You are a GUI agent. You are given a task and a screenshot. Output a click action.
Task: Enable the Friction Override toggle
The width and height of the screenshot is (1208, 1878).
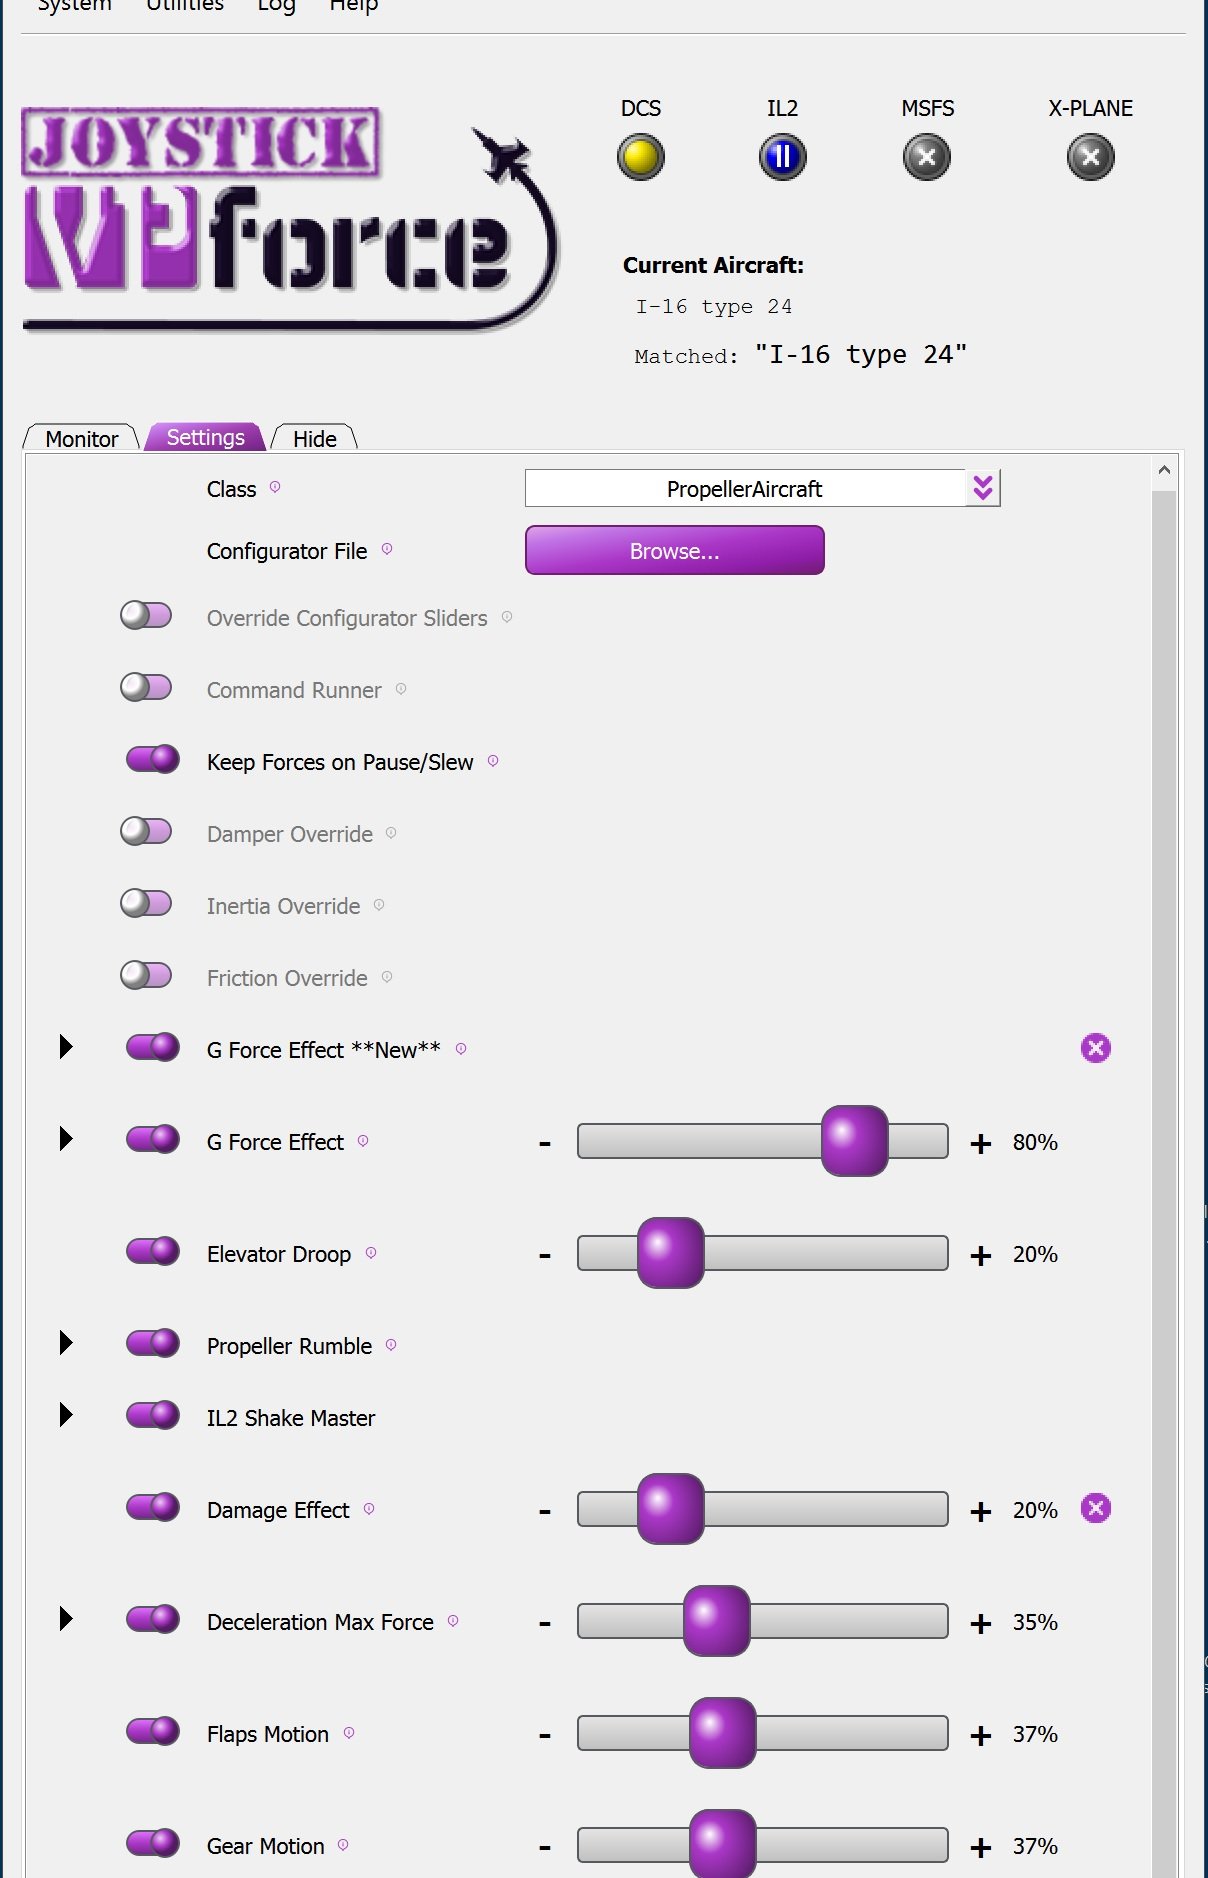click(146, 976)
